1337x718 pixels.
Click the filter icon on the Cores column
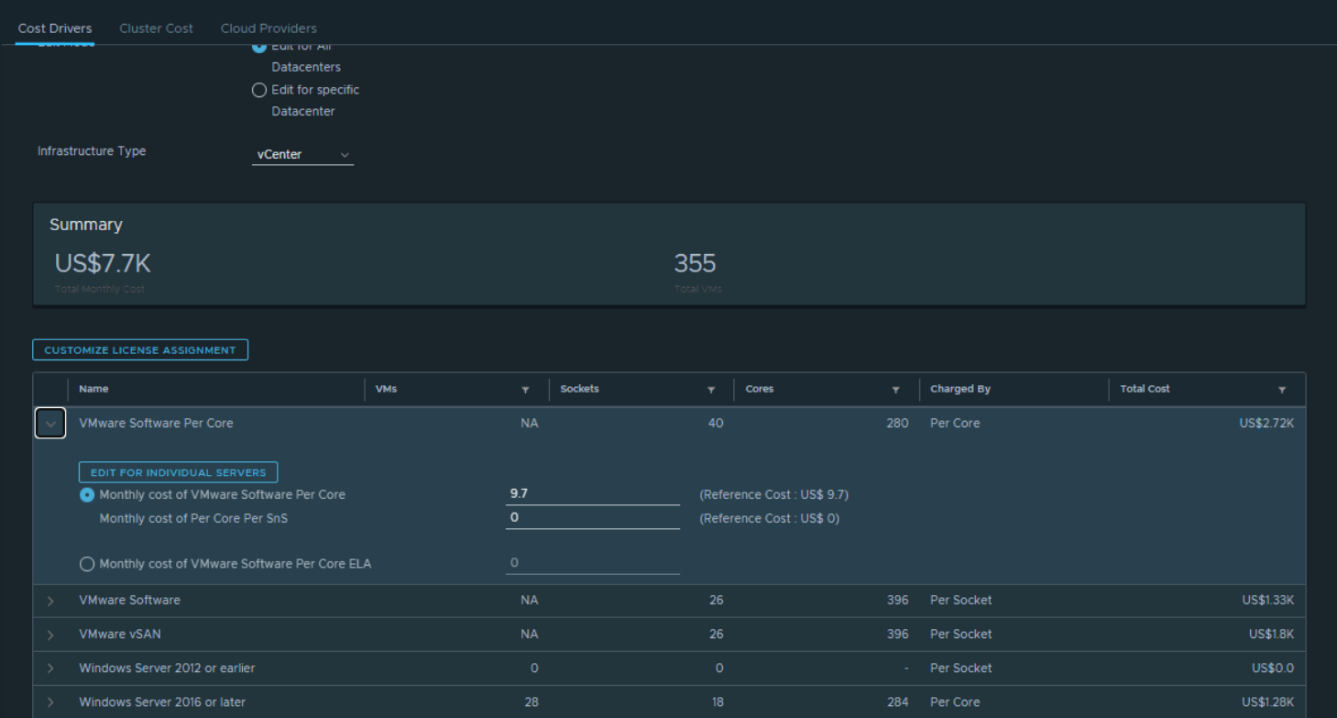(x=896, y=389)
